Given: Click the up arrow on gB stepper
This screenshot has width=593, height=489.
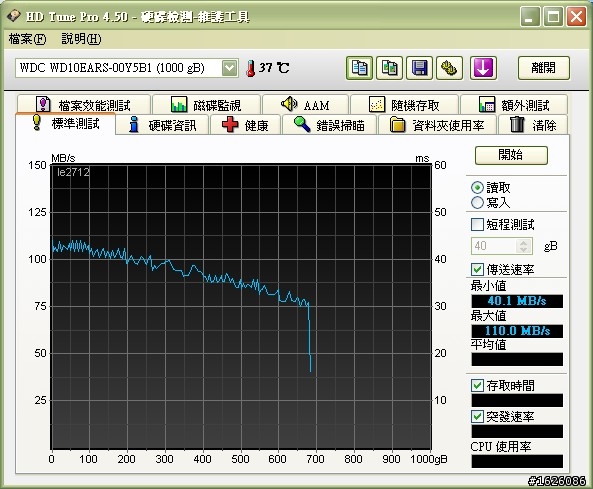Looking at the screenshot, I should pyautogui.click(x=523, y=242).
